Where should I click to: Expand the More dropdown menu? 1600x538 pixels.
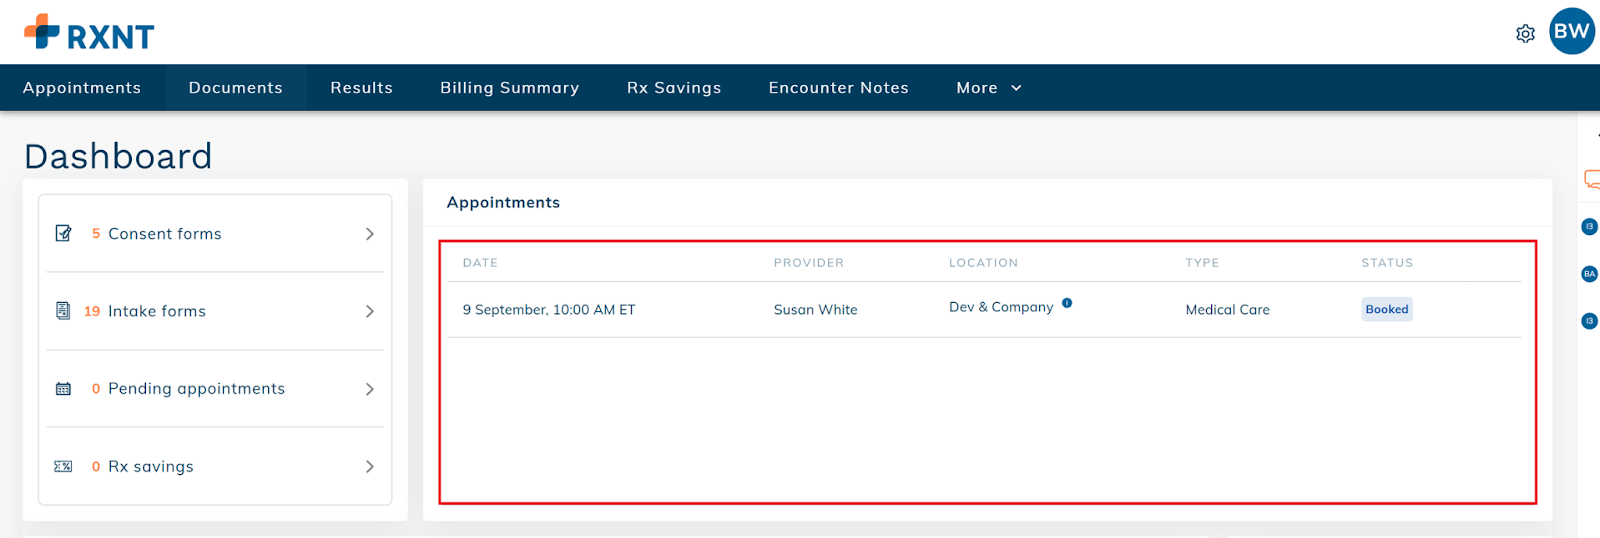(x=988, y=88)
